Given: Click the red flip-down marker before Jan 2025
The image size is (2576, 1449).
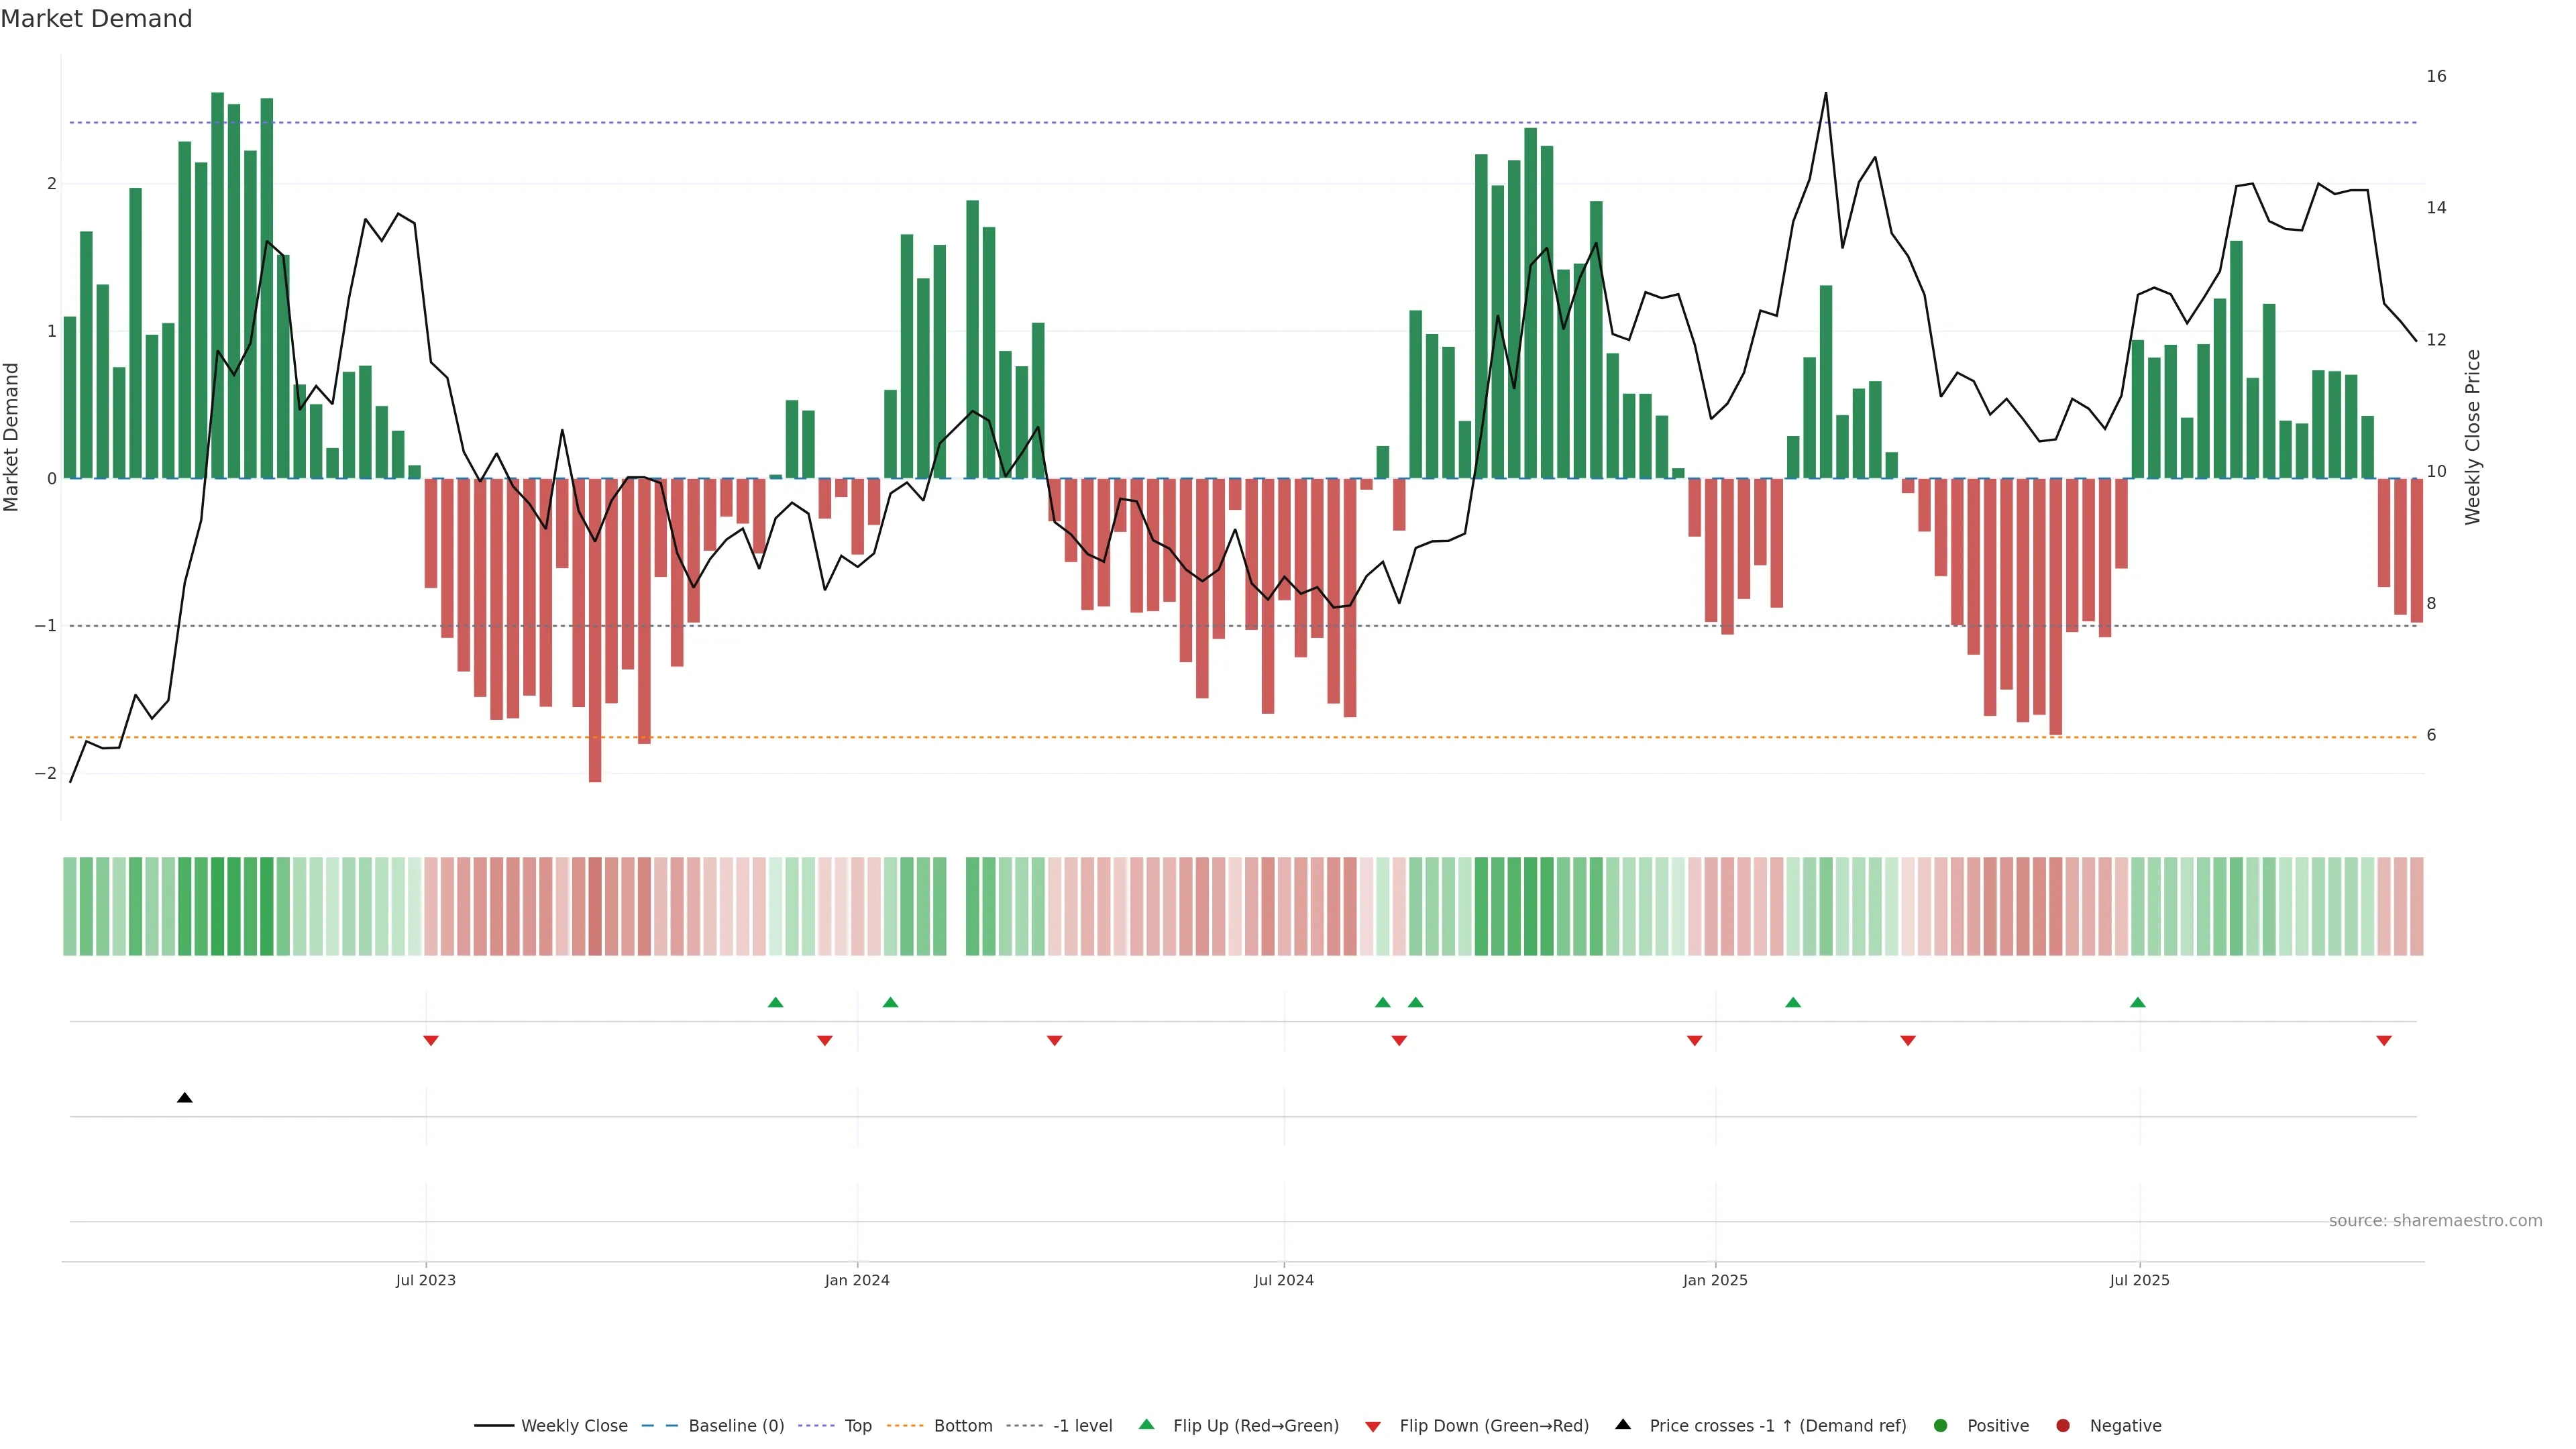Looking at the screenshot, I should pos(1694,1041).
